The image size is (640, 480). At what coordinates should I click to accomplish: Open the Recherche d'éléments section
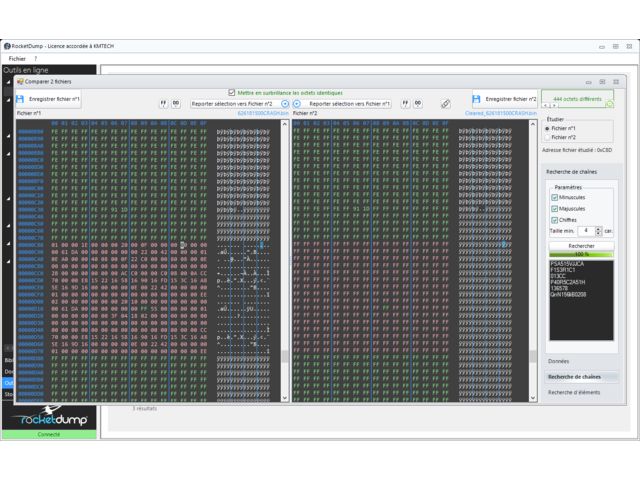click(x=581, y=392)
